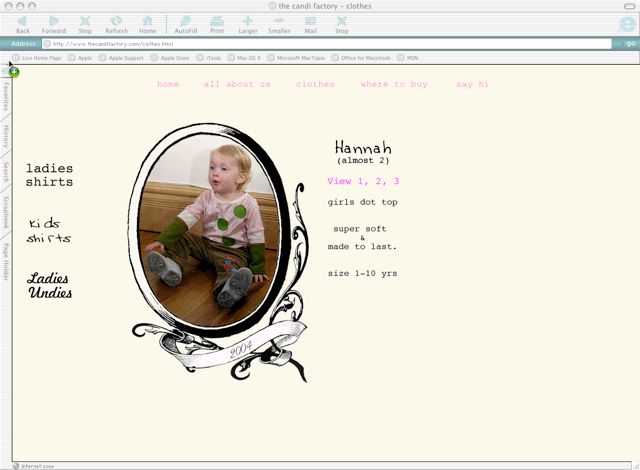Click the girls dot top text
Viewport: 640px width, 470px height.
click(x=362, y=202)
